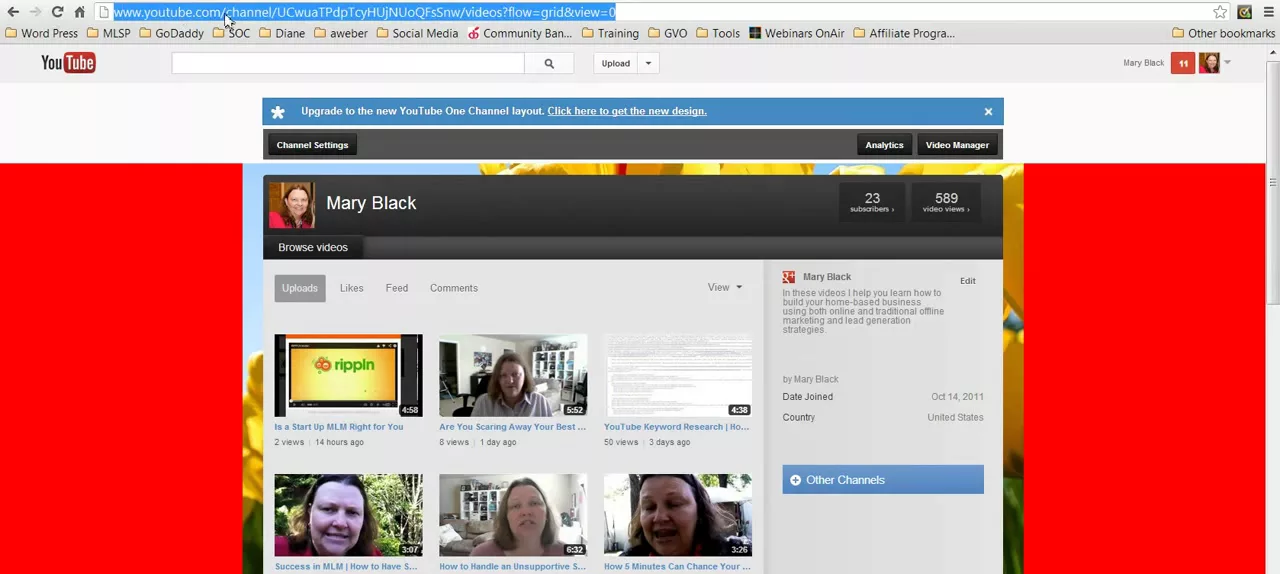Open the Community Bank bookmark
Image resolution: width=1280 pixels, height=574 pixels.
(520, 33)
